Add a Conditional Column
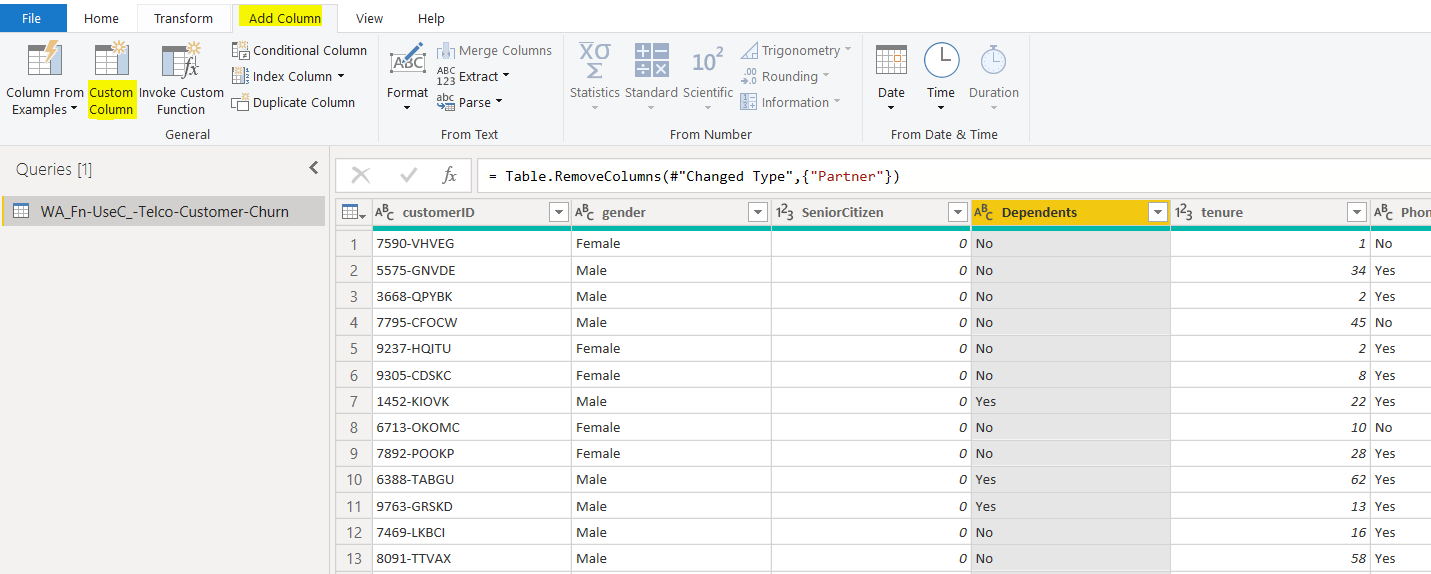The image size is (1431, 574). (x=299, y=51)
